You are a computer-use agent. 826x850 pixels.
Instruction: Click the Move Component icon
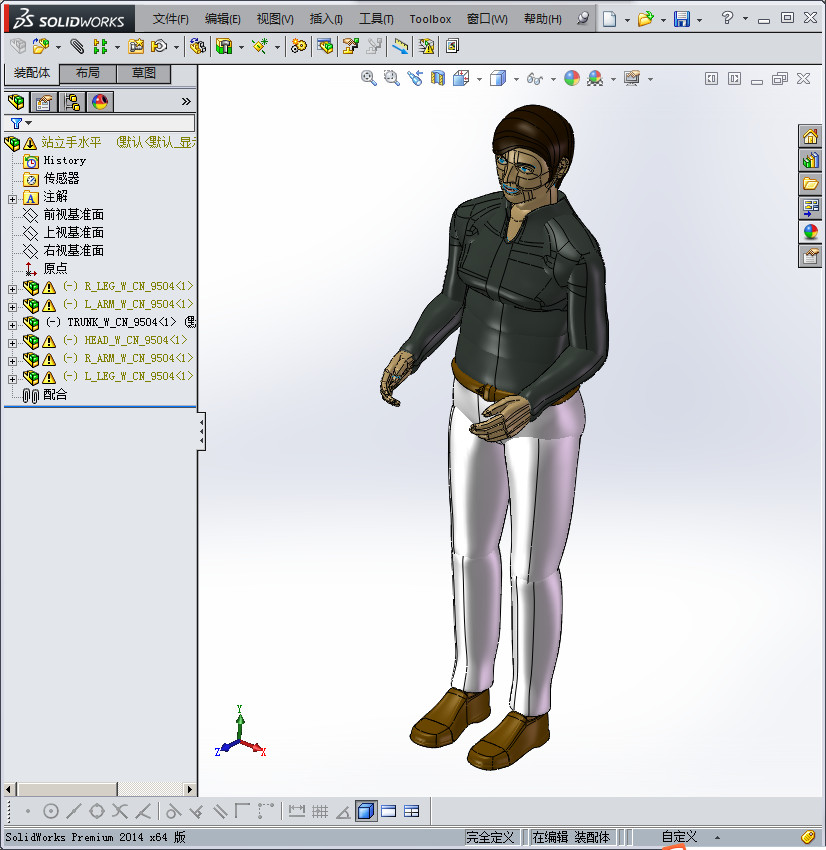pyautogui.click(x=159, y=46)
